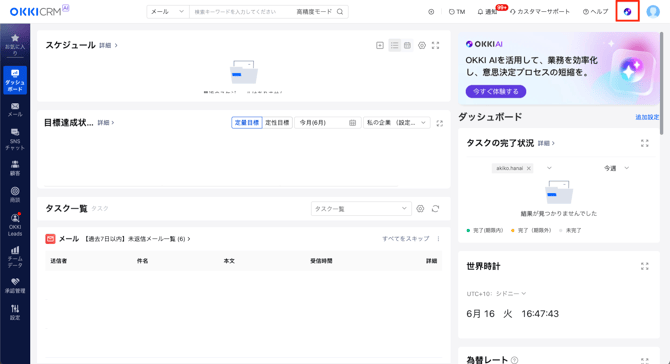Viewport: 670px width, 364px height.
Task: Open カスタマーサポート in header
Action: pos(540,12)
